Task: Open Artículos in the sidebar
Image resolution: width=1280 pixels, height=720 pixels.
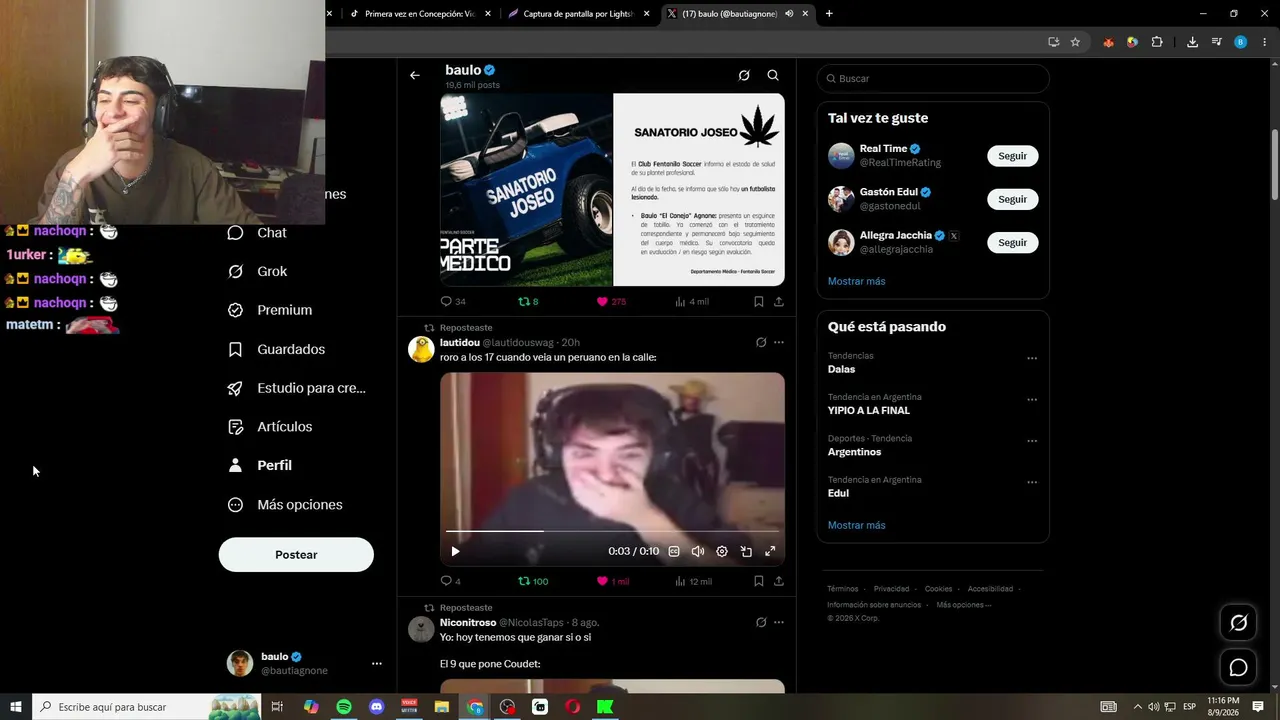Action: [x=270, y=427]
